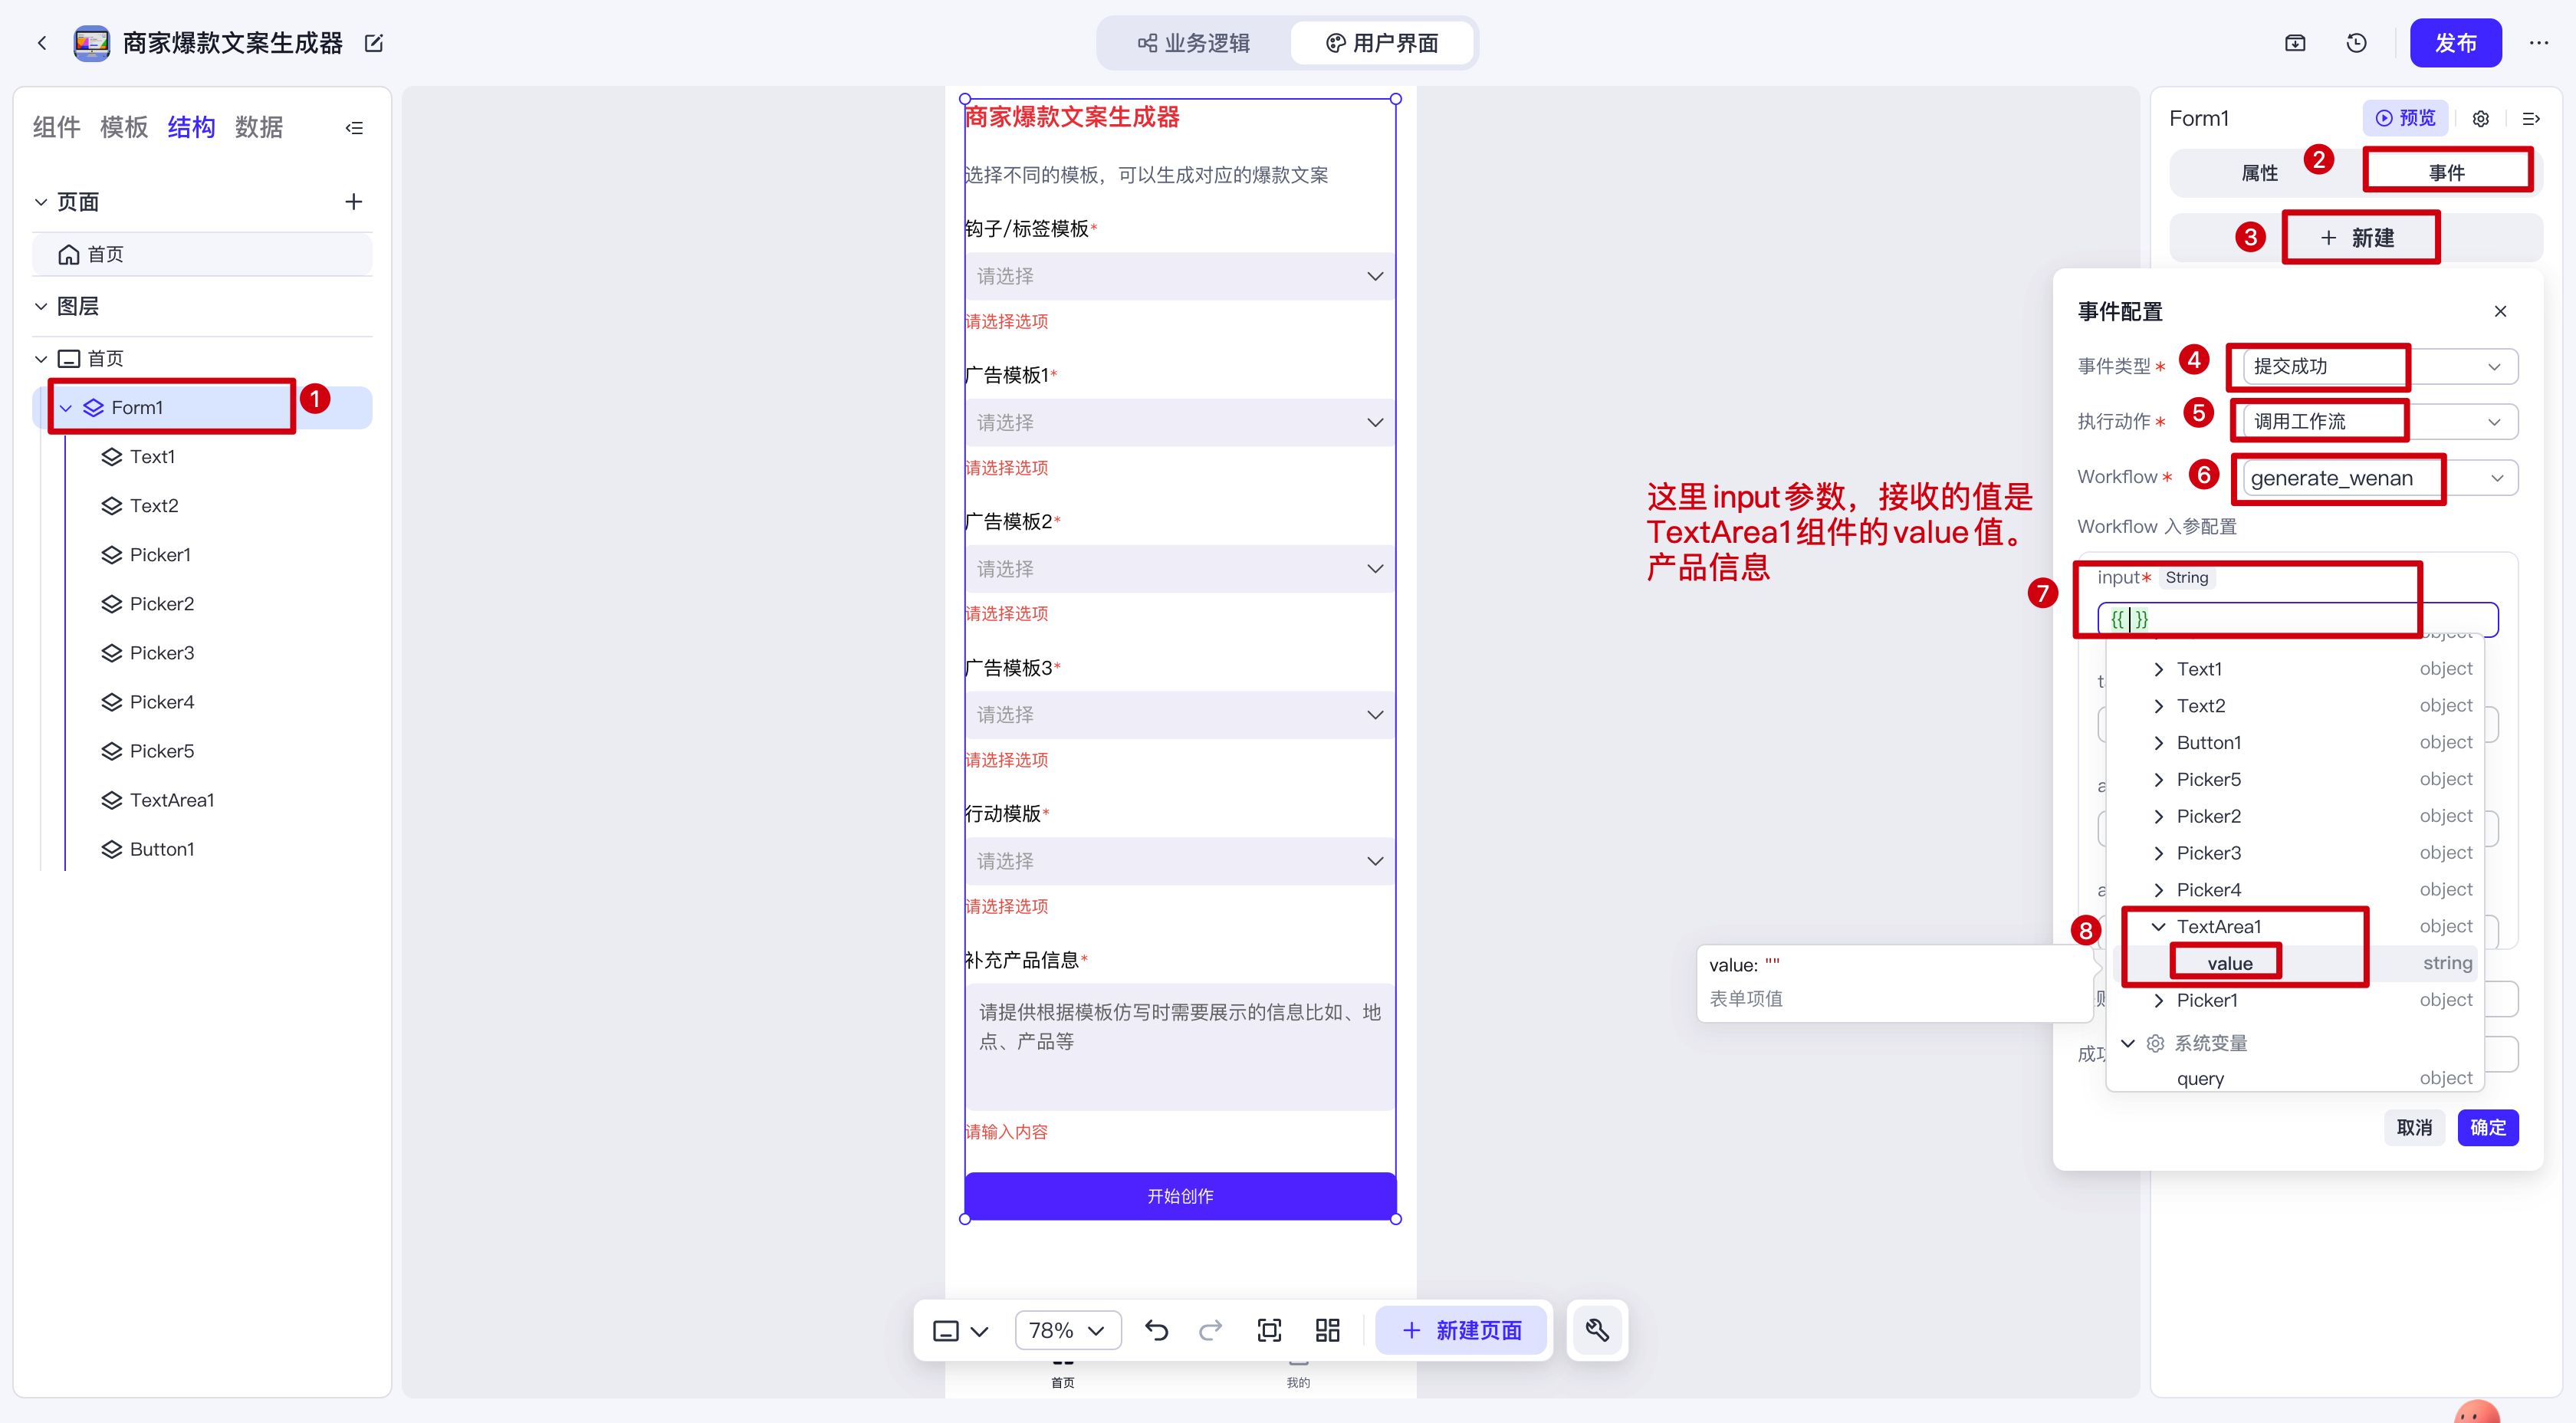Switch to 用户界面 mode toggle
This screenshot has width=2576, height=1423.
[x=1382, y=43]
